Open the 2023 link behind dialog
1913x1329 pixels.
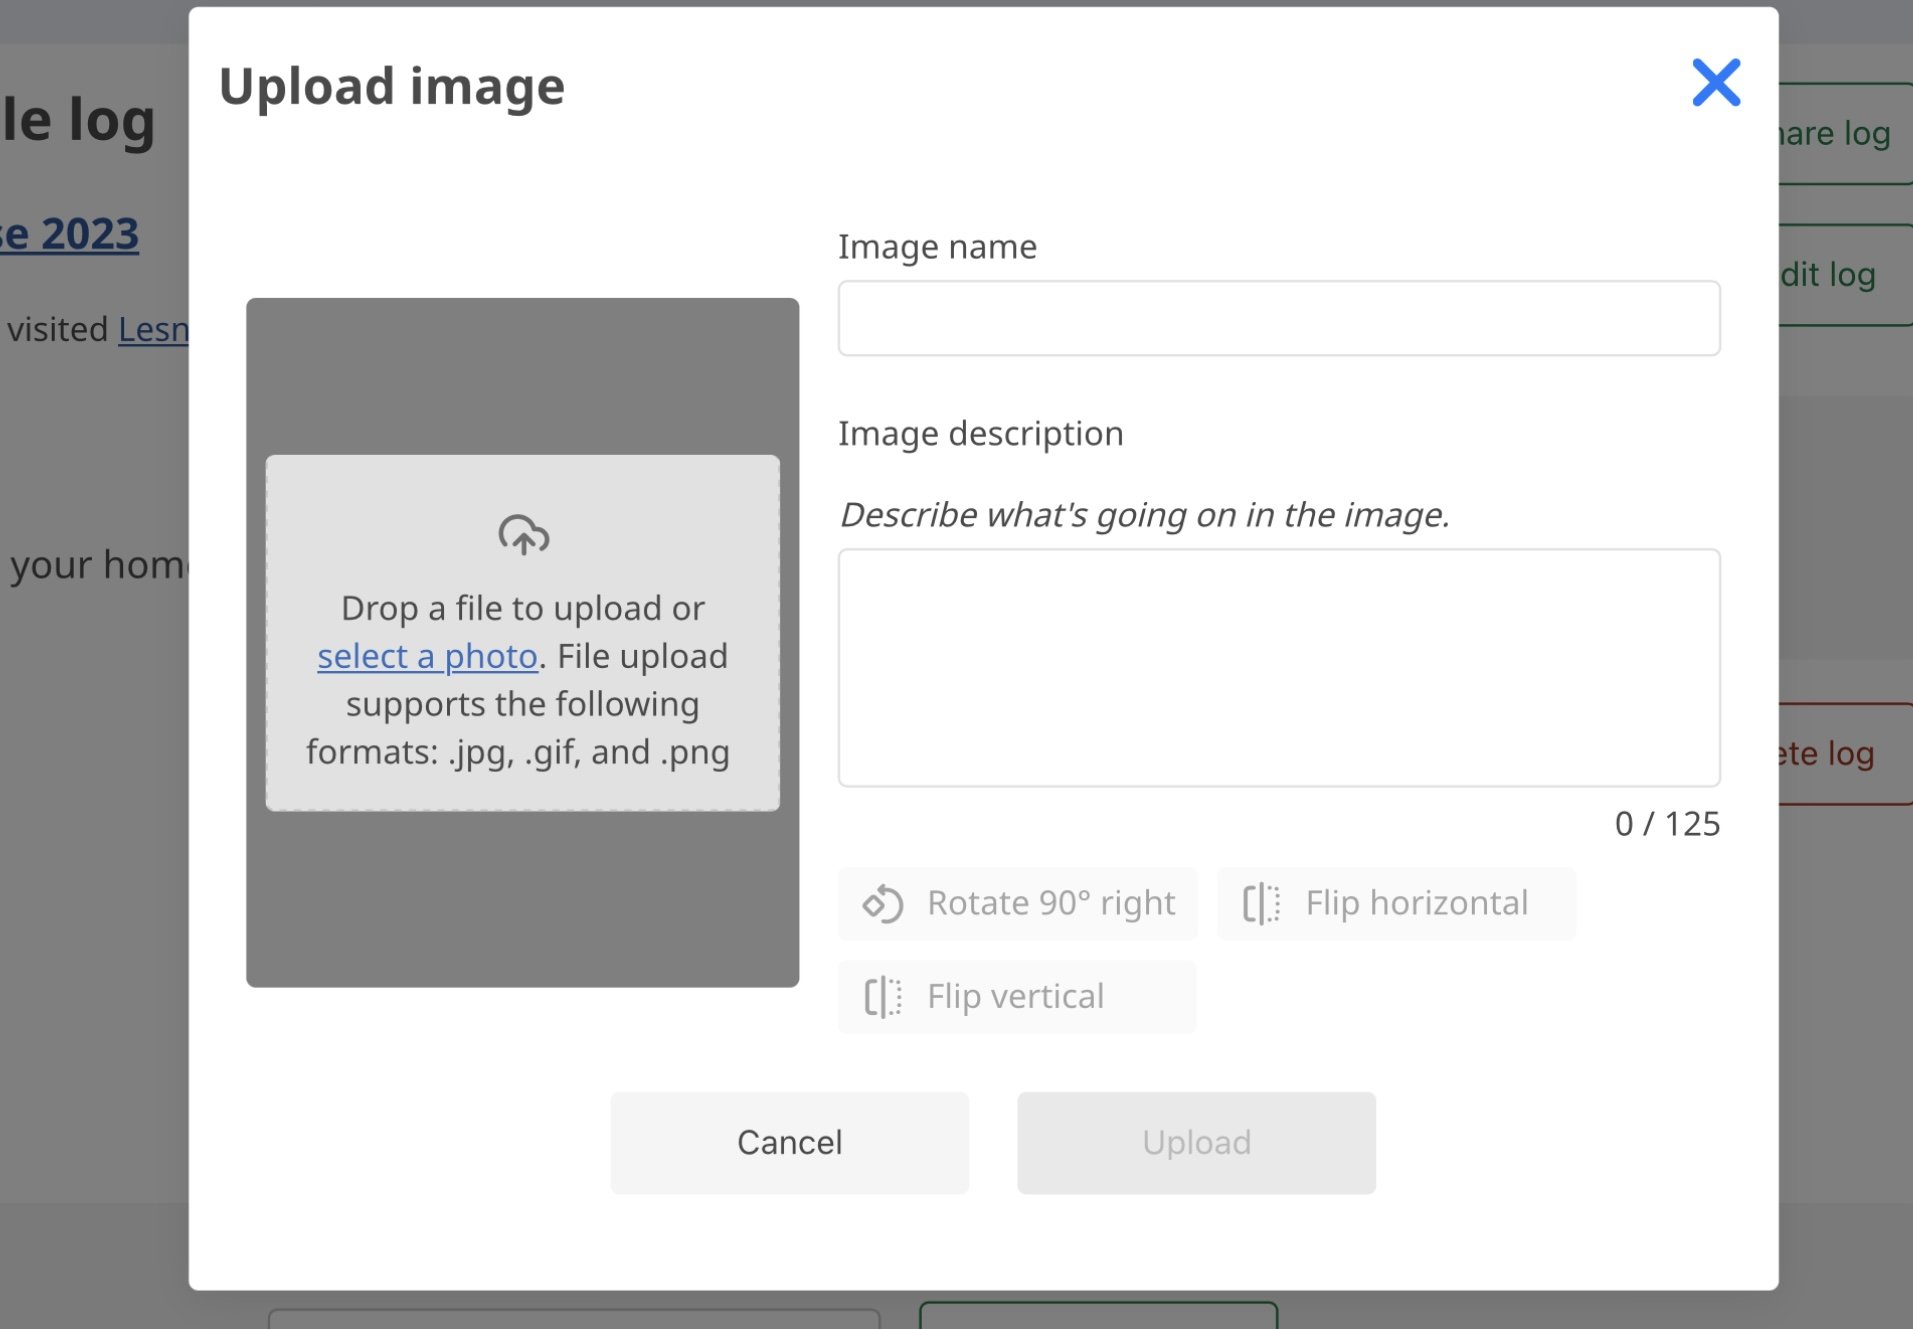click(x=69, y=234)
